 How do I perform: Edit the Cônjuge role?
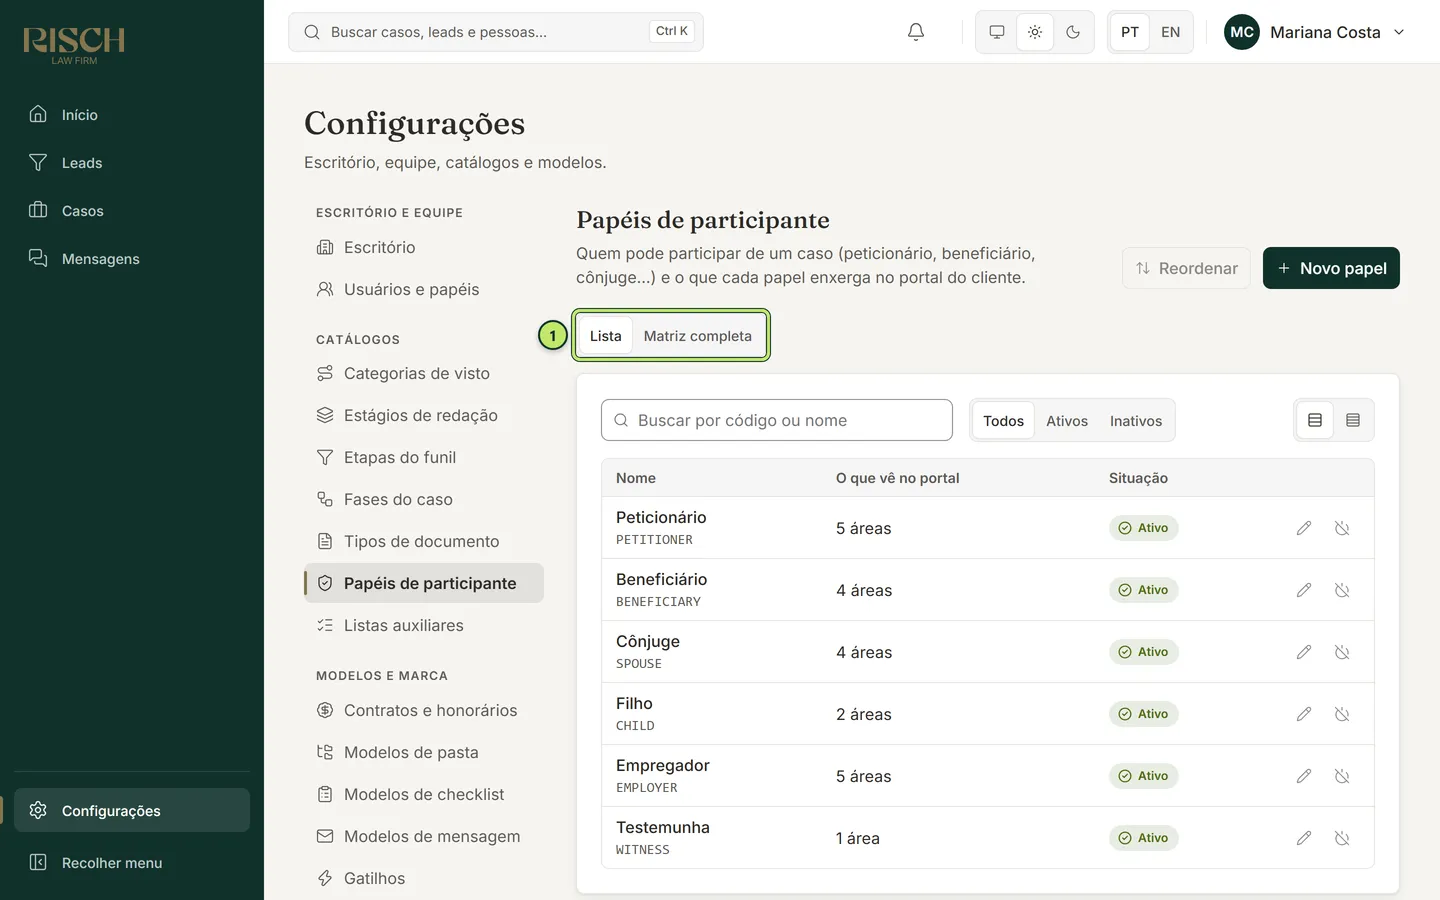click(1304, 652)
